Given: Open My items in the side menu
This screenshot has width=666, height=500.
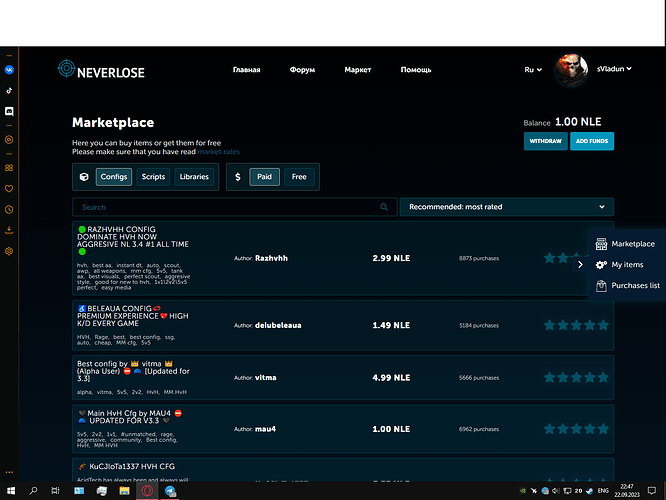Looking at the screenshot, I should [627, 265].
